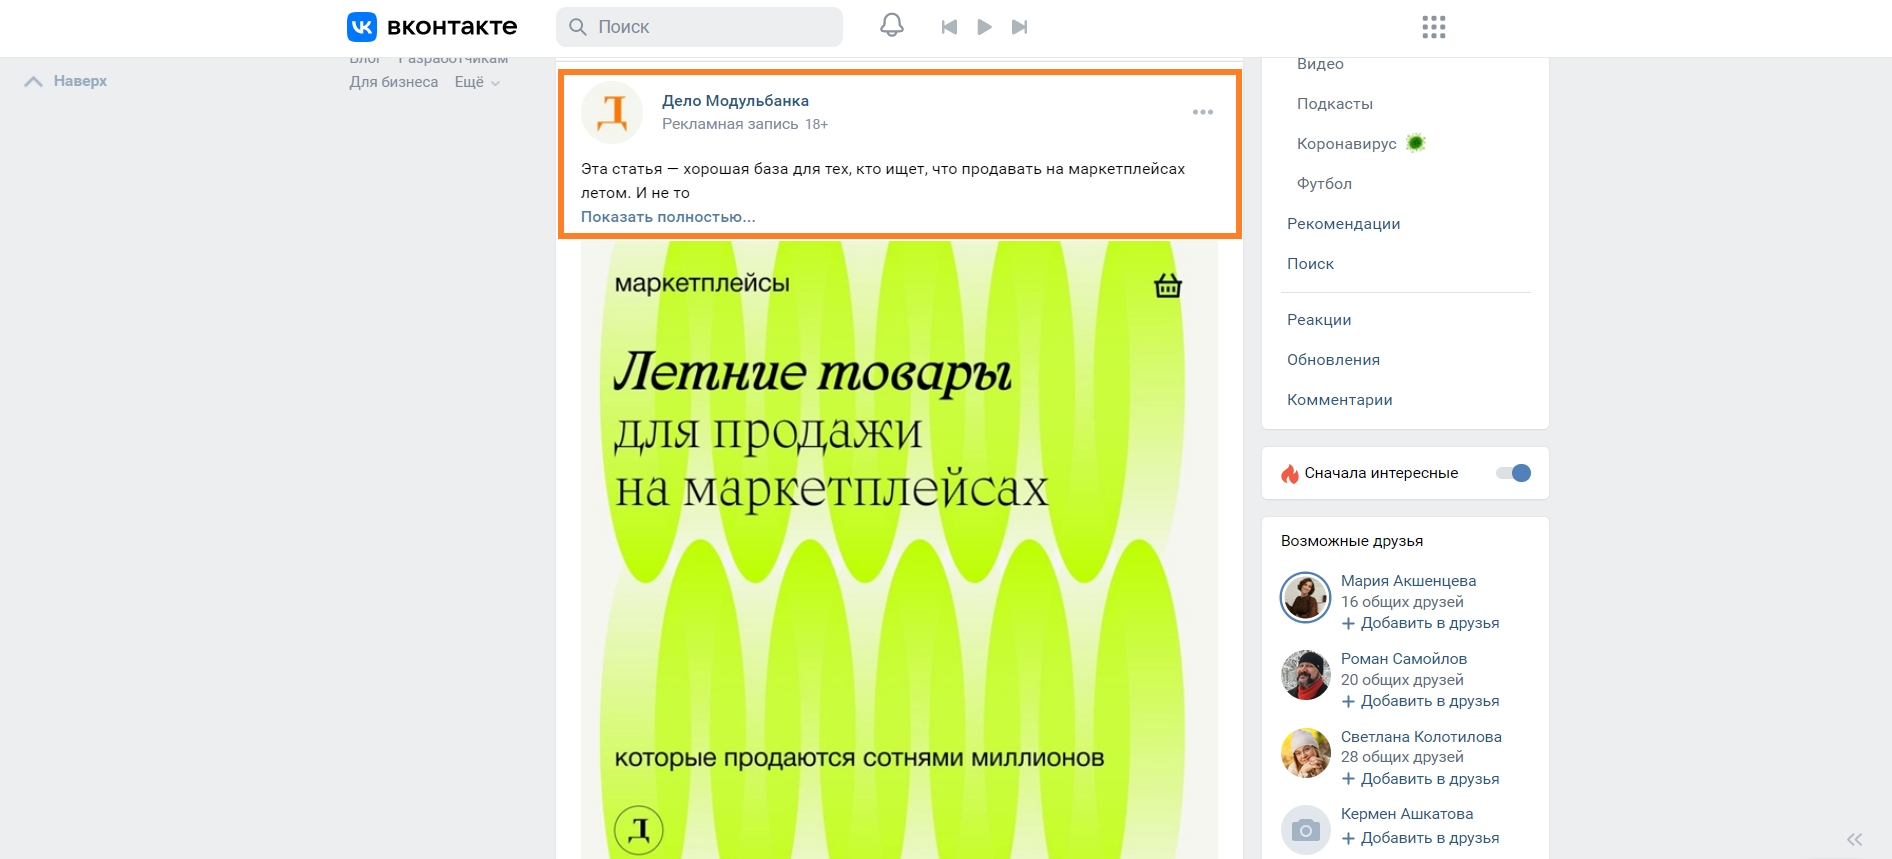Screen dimensions: 1892x859
Task: Click the VK logo icon
Action: point(362,27)
